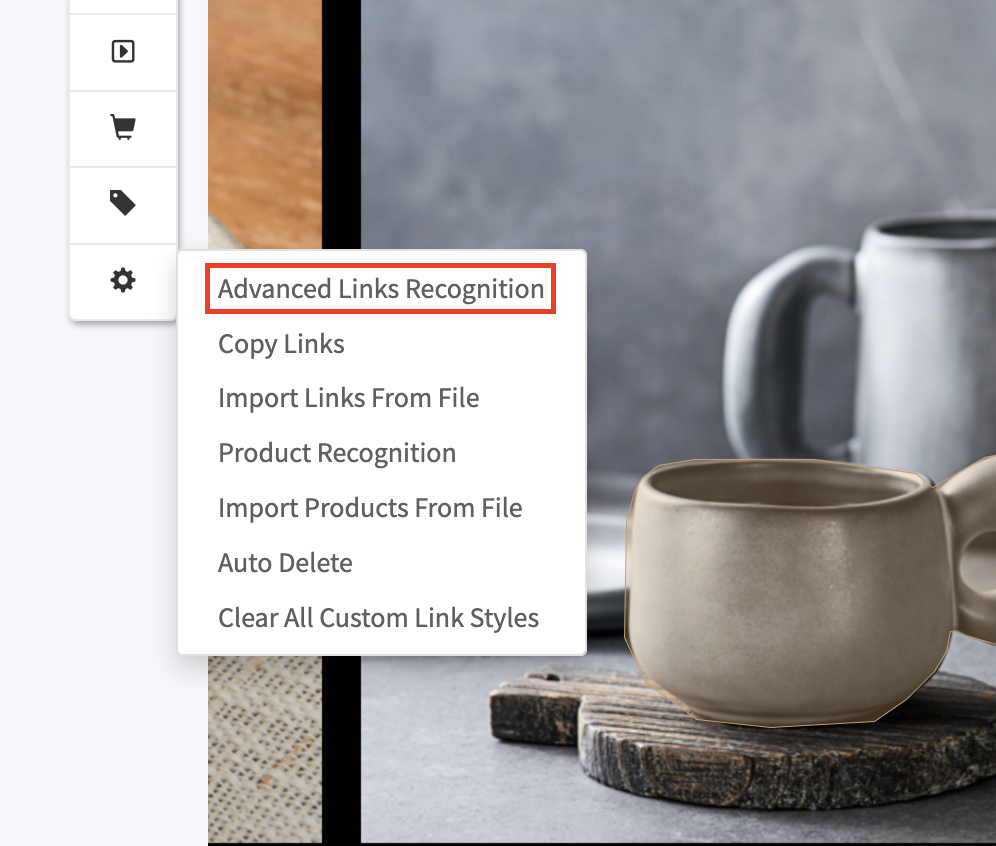Choose Import Products From File

tap(370, 508)
